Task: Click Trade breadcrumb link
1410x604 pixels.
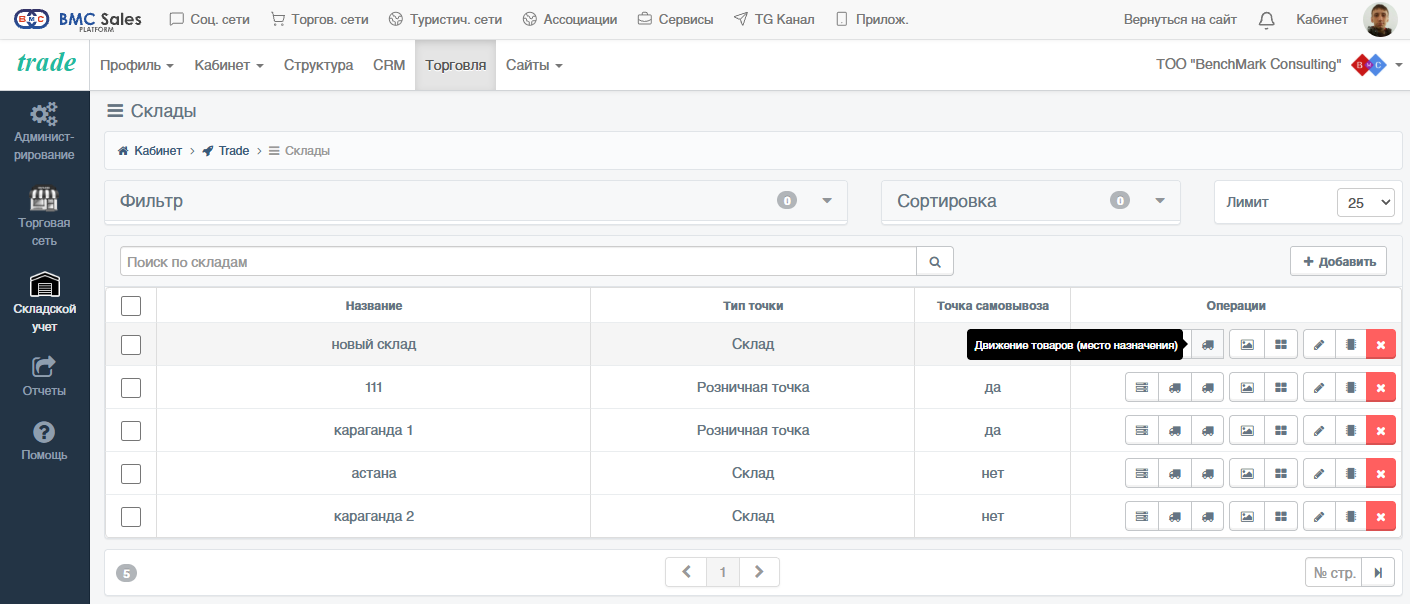Action: click(x=226, y=151)
